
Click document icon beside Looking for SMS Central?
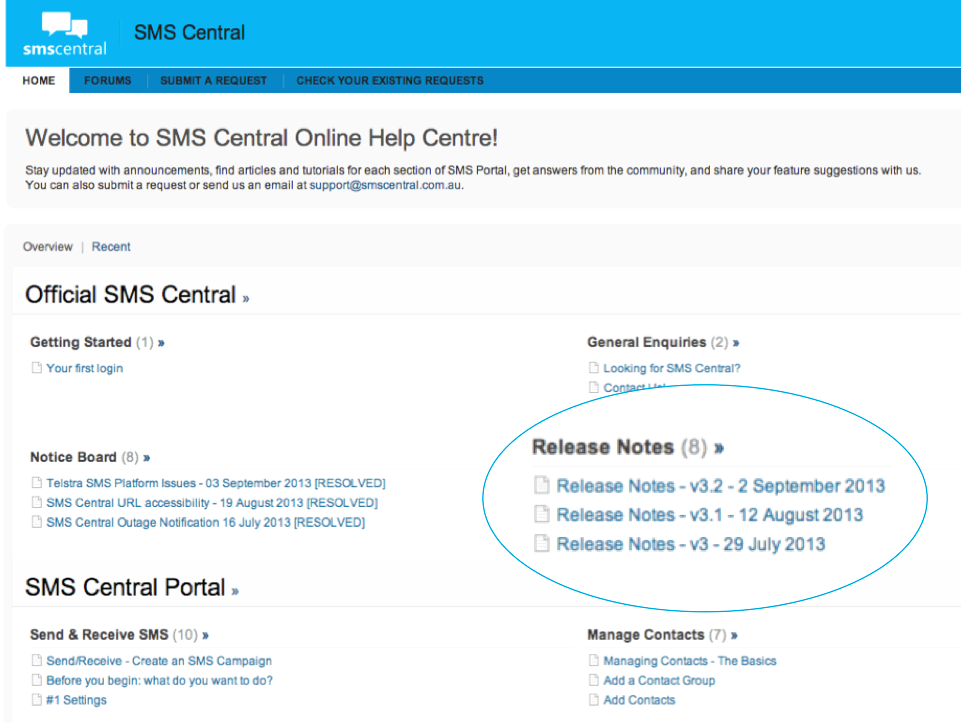click(x=593, y=368)
